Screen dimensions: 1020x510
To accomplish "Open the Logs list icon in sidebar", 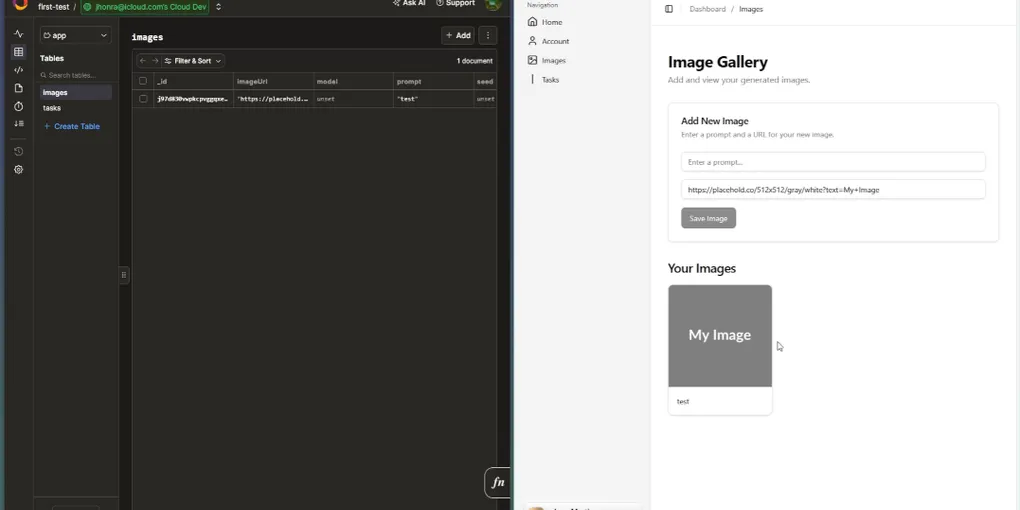I will point(18,124).
